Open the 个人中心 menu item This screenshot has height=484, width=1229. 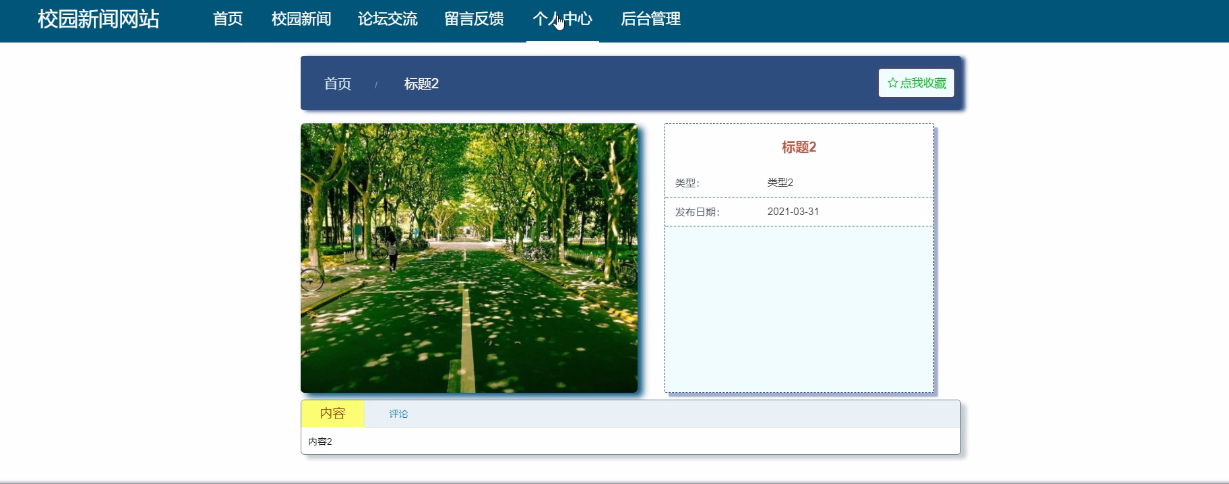pyautogui.click(x=562, y=19)
